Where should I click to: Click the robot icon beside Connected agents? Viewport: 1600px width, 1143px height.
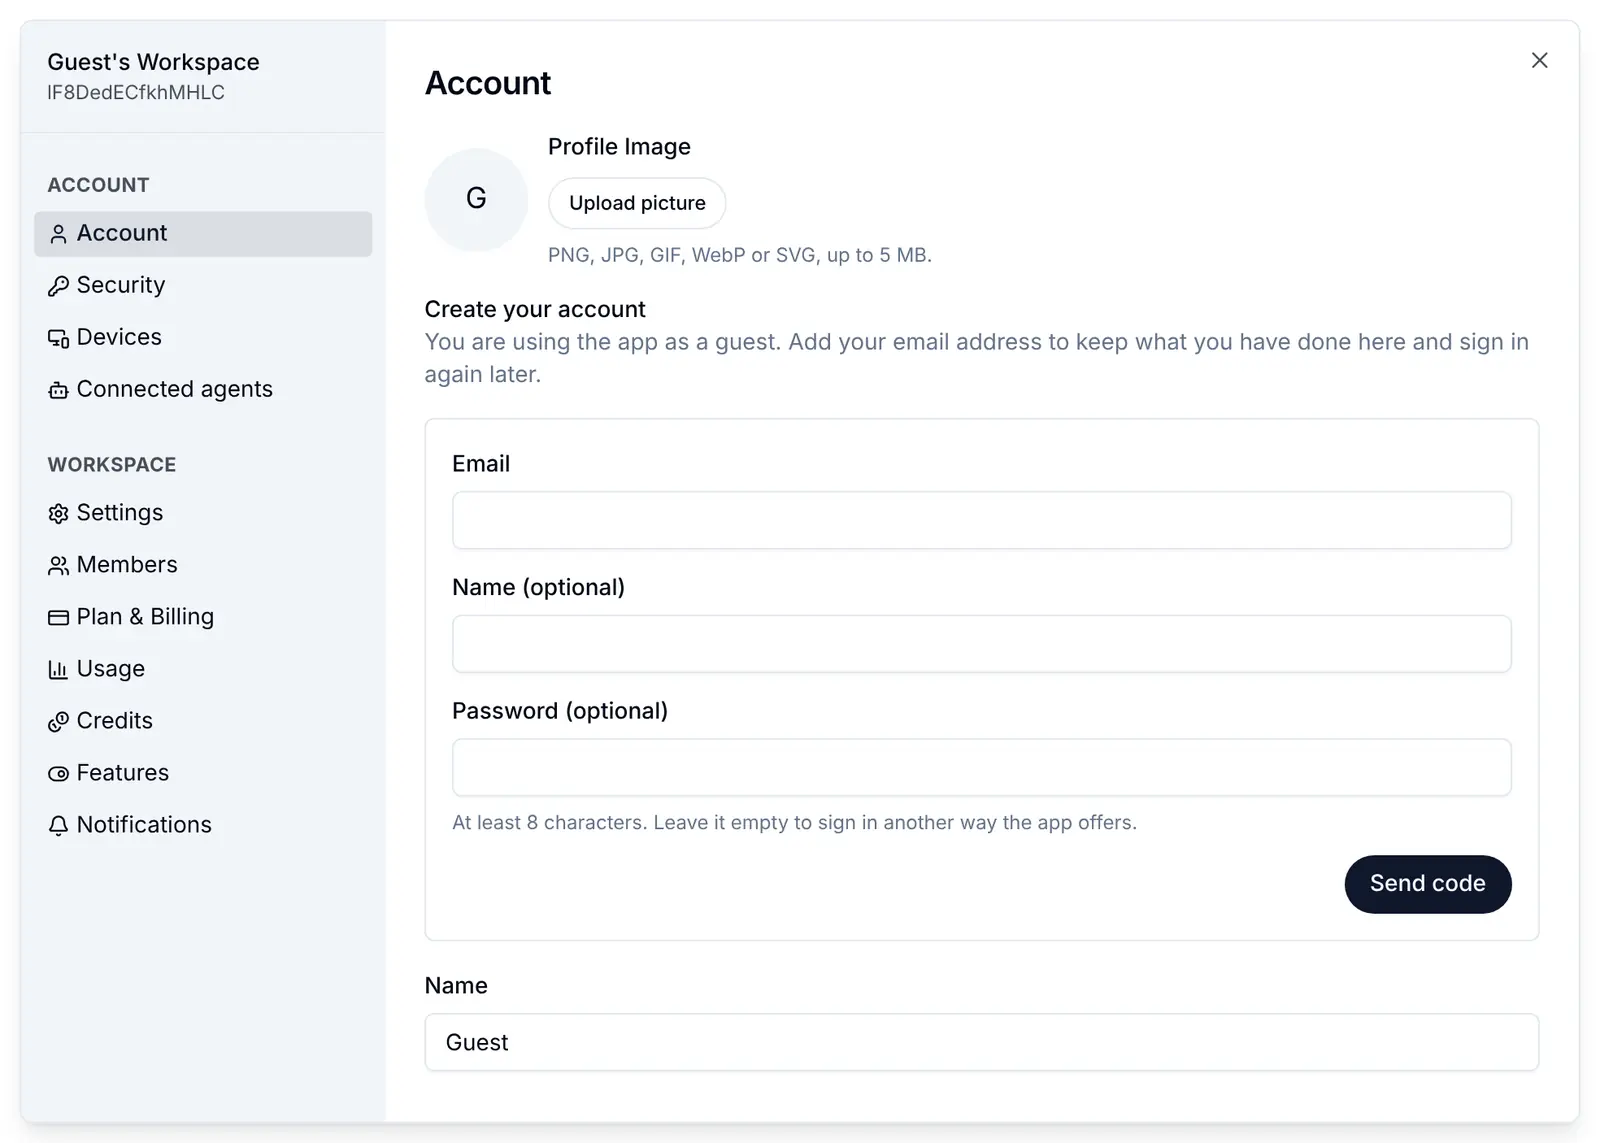click(x=58, y=390)
